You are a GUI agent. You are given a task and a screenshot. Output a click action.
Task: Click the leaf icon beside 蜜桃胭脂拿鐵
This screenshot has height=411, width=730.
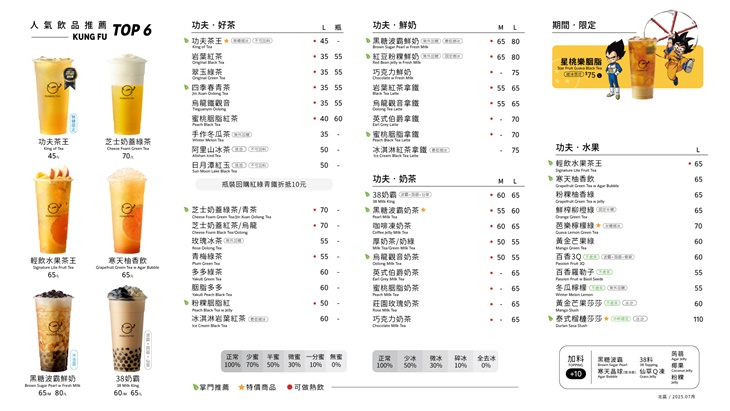(x=368, y=134)
